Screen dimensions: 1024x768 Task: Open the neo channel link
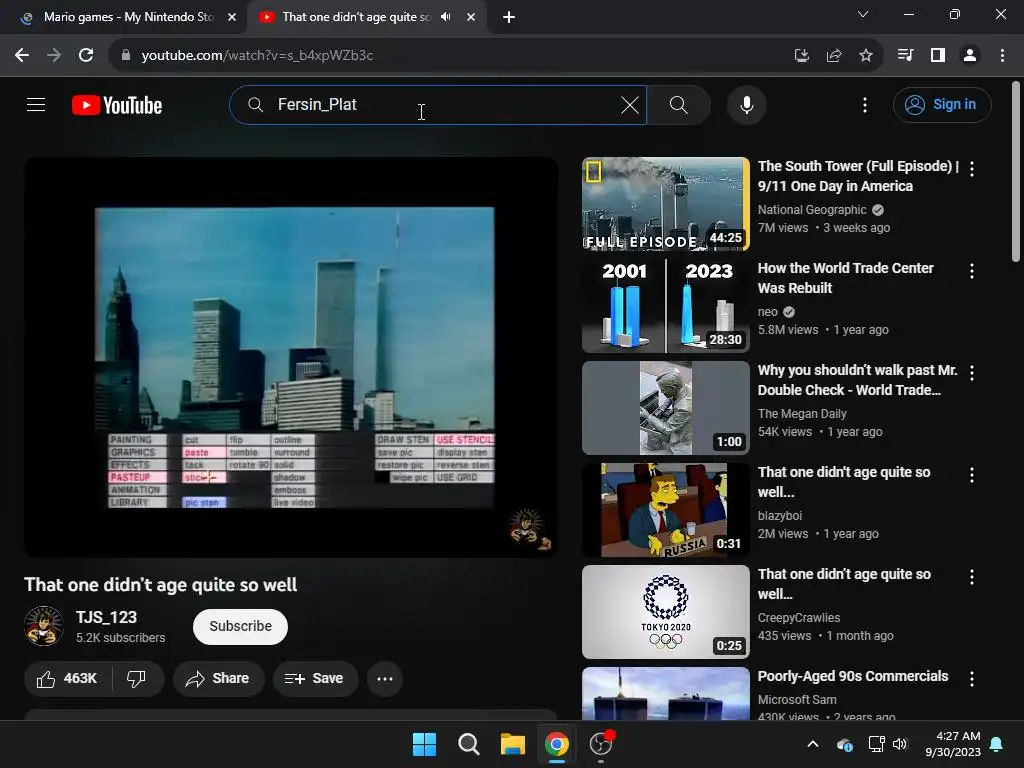(767, 312)
